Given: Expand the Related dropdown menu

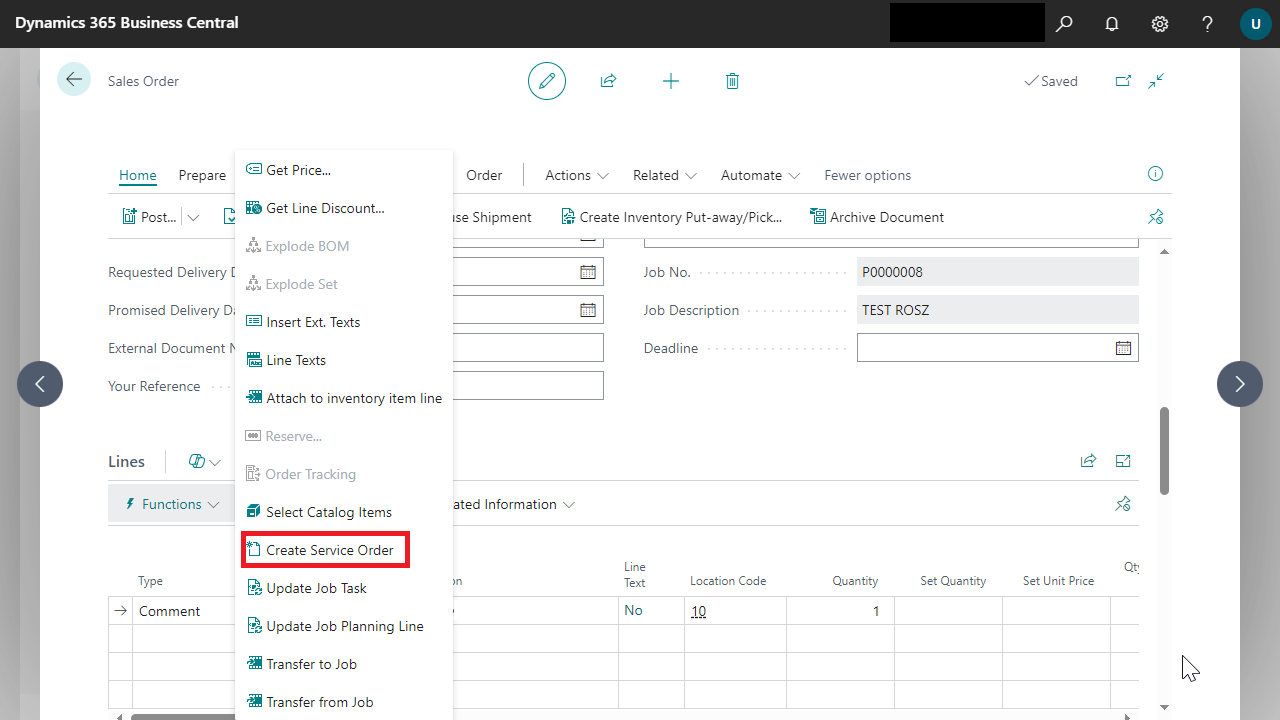Looking at the screenshot, I should point(664,175).
